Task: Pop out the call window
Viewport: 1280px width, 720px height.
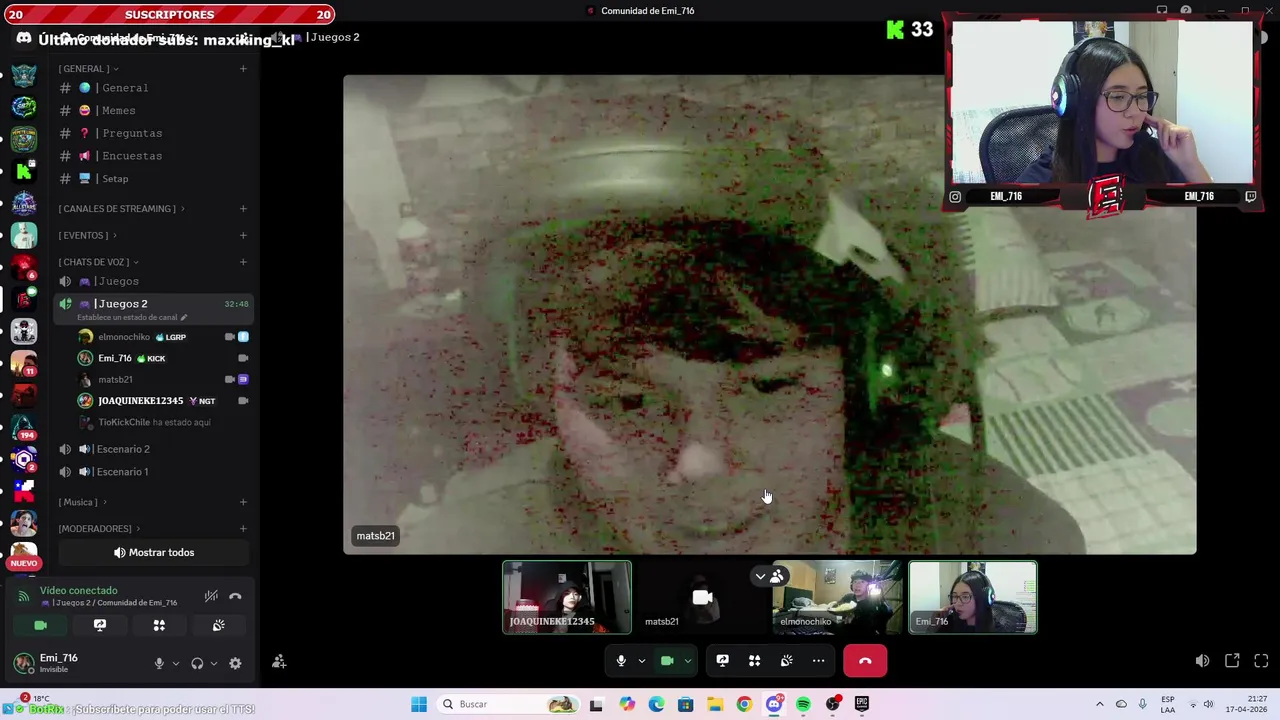Action: click(x=1232, y=661)
